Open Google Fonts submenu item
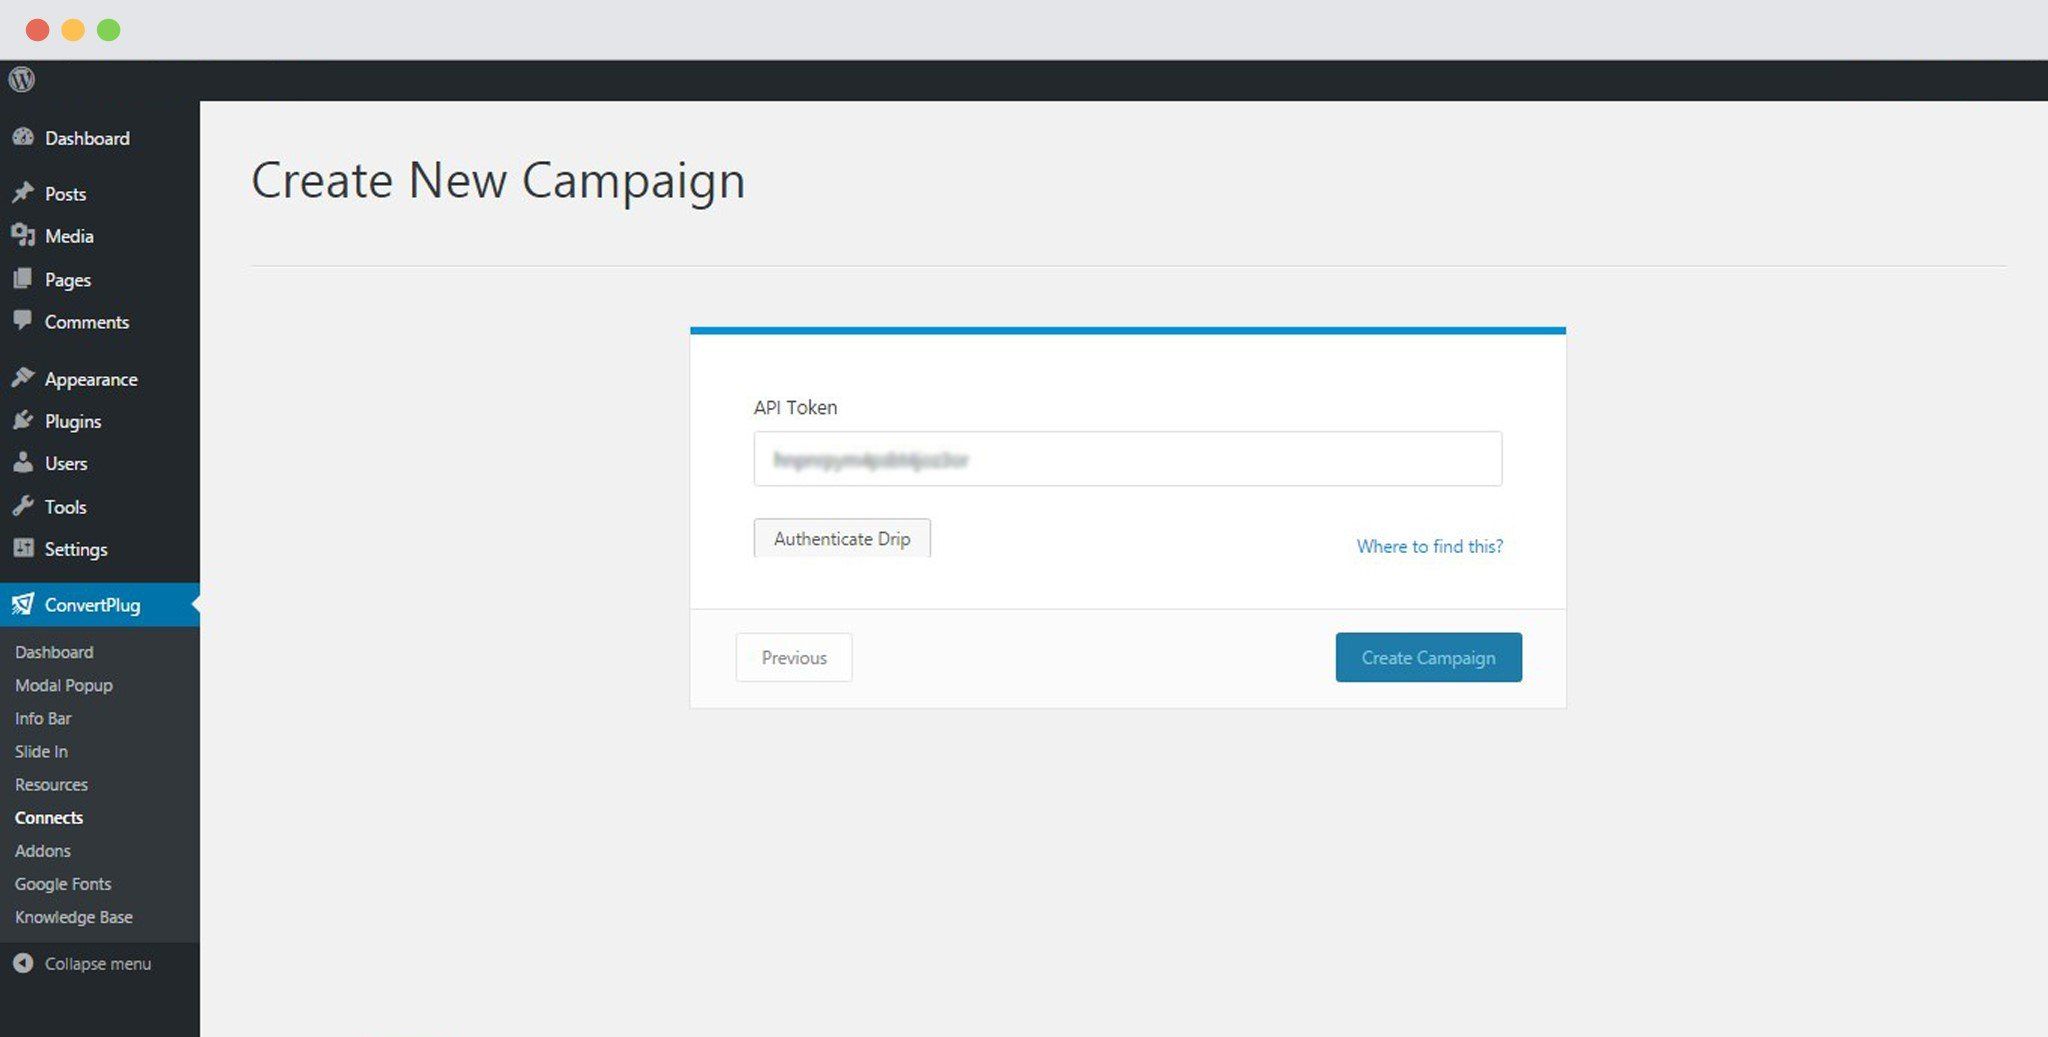The height and width of the screenshot is (1037, 2048). point(63,884)
